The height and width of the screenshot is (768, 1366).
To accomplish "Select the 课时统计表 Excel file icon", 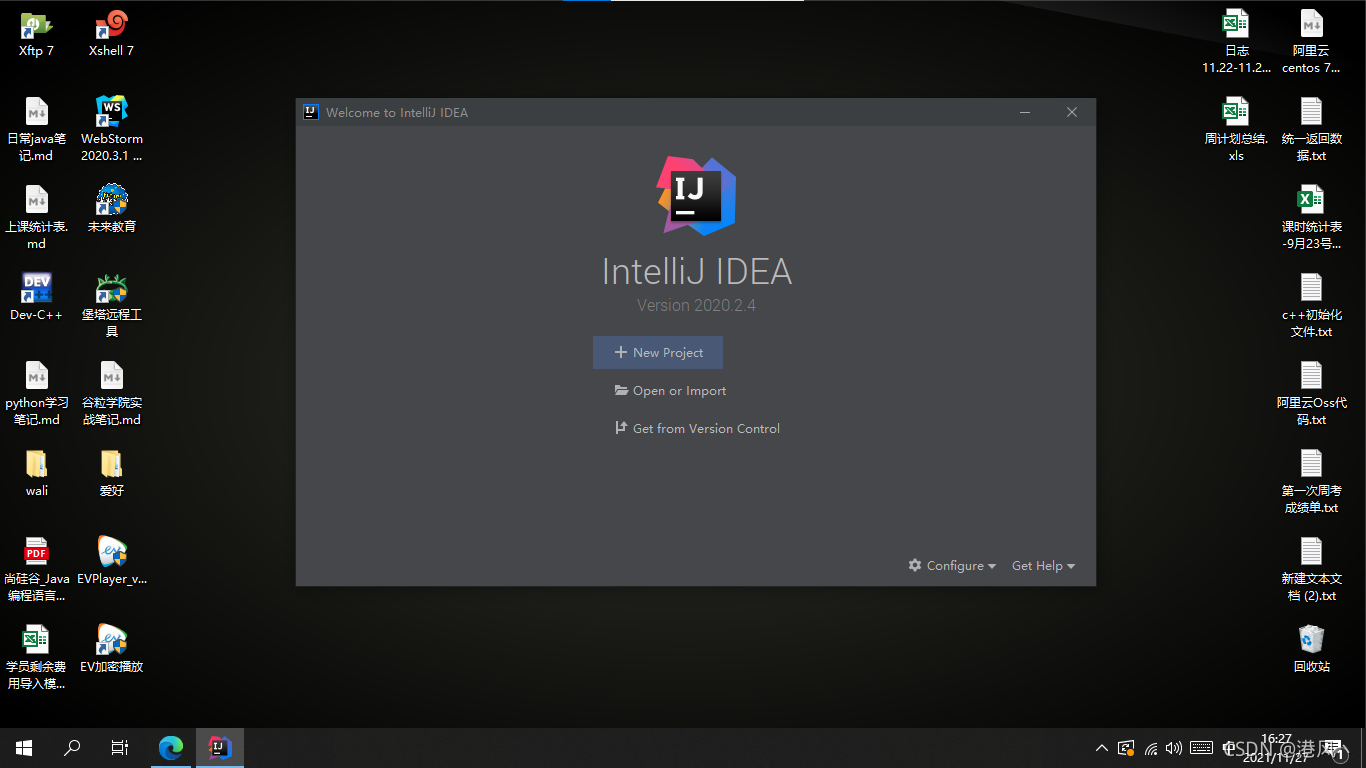I will [1311, 217].
